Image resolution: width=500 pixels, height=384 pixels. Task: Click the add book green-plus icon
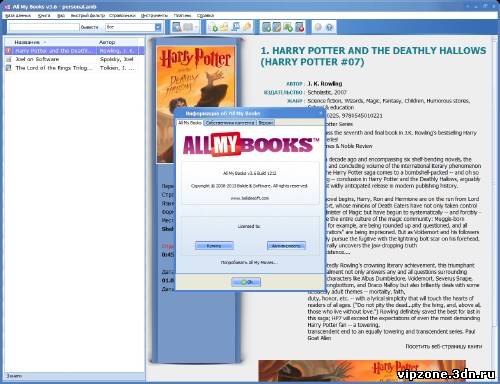point(213,27)
